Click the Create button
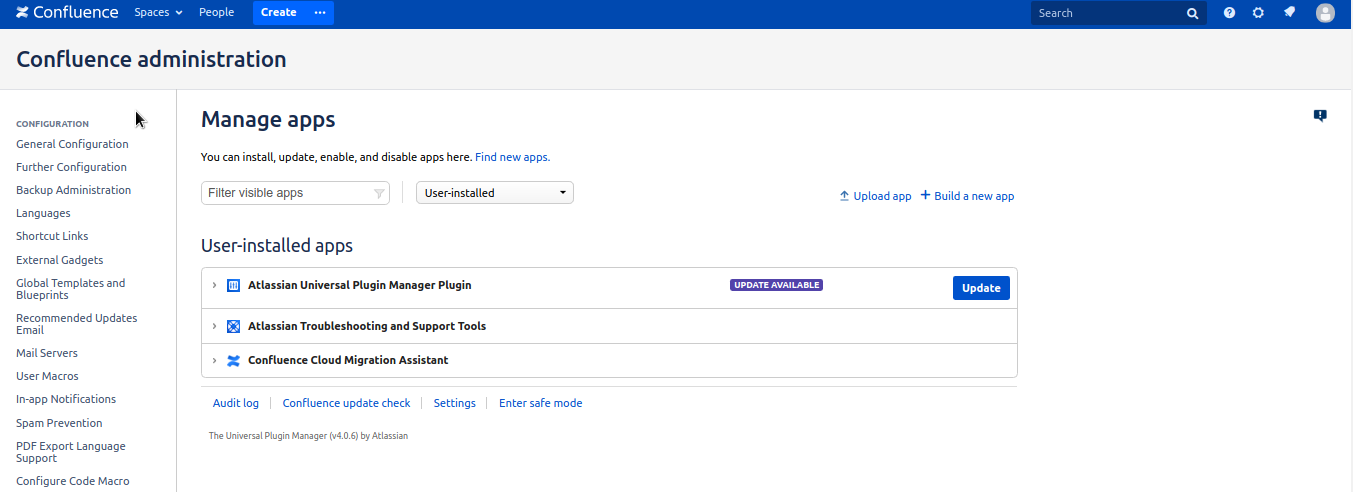Viewport: 1353px width, 492px height. [x=279, y=13]
